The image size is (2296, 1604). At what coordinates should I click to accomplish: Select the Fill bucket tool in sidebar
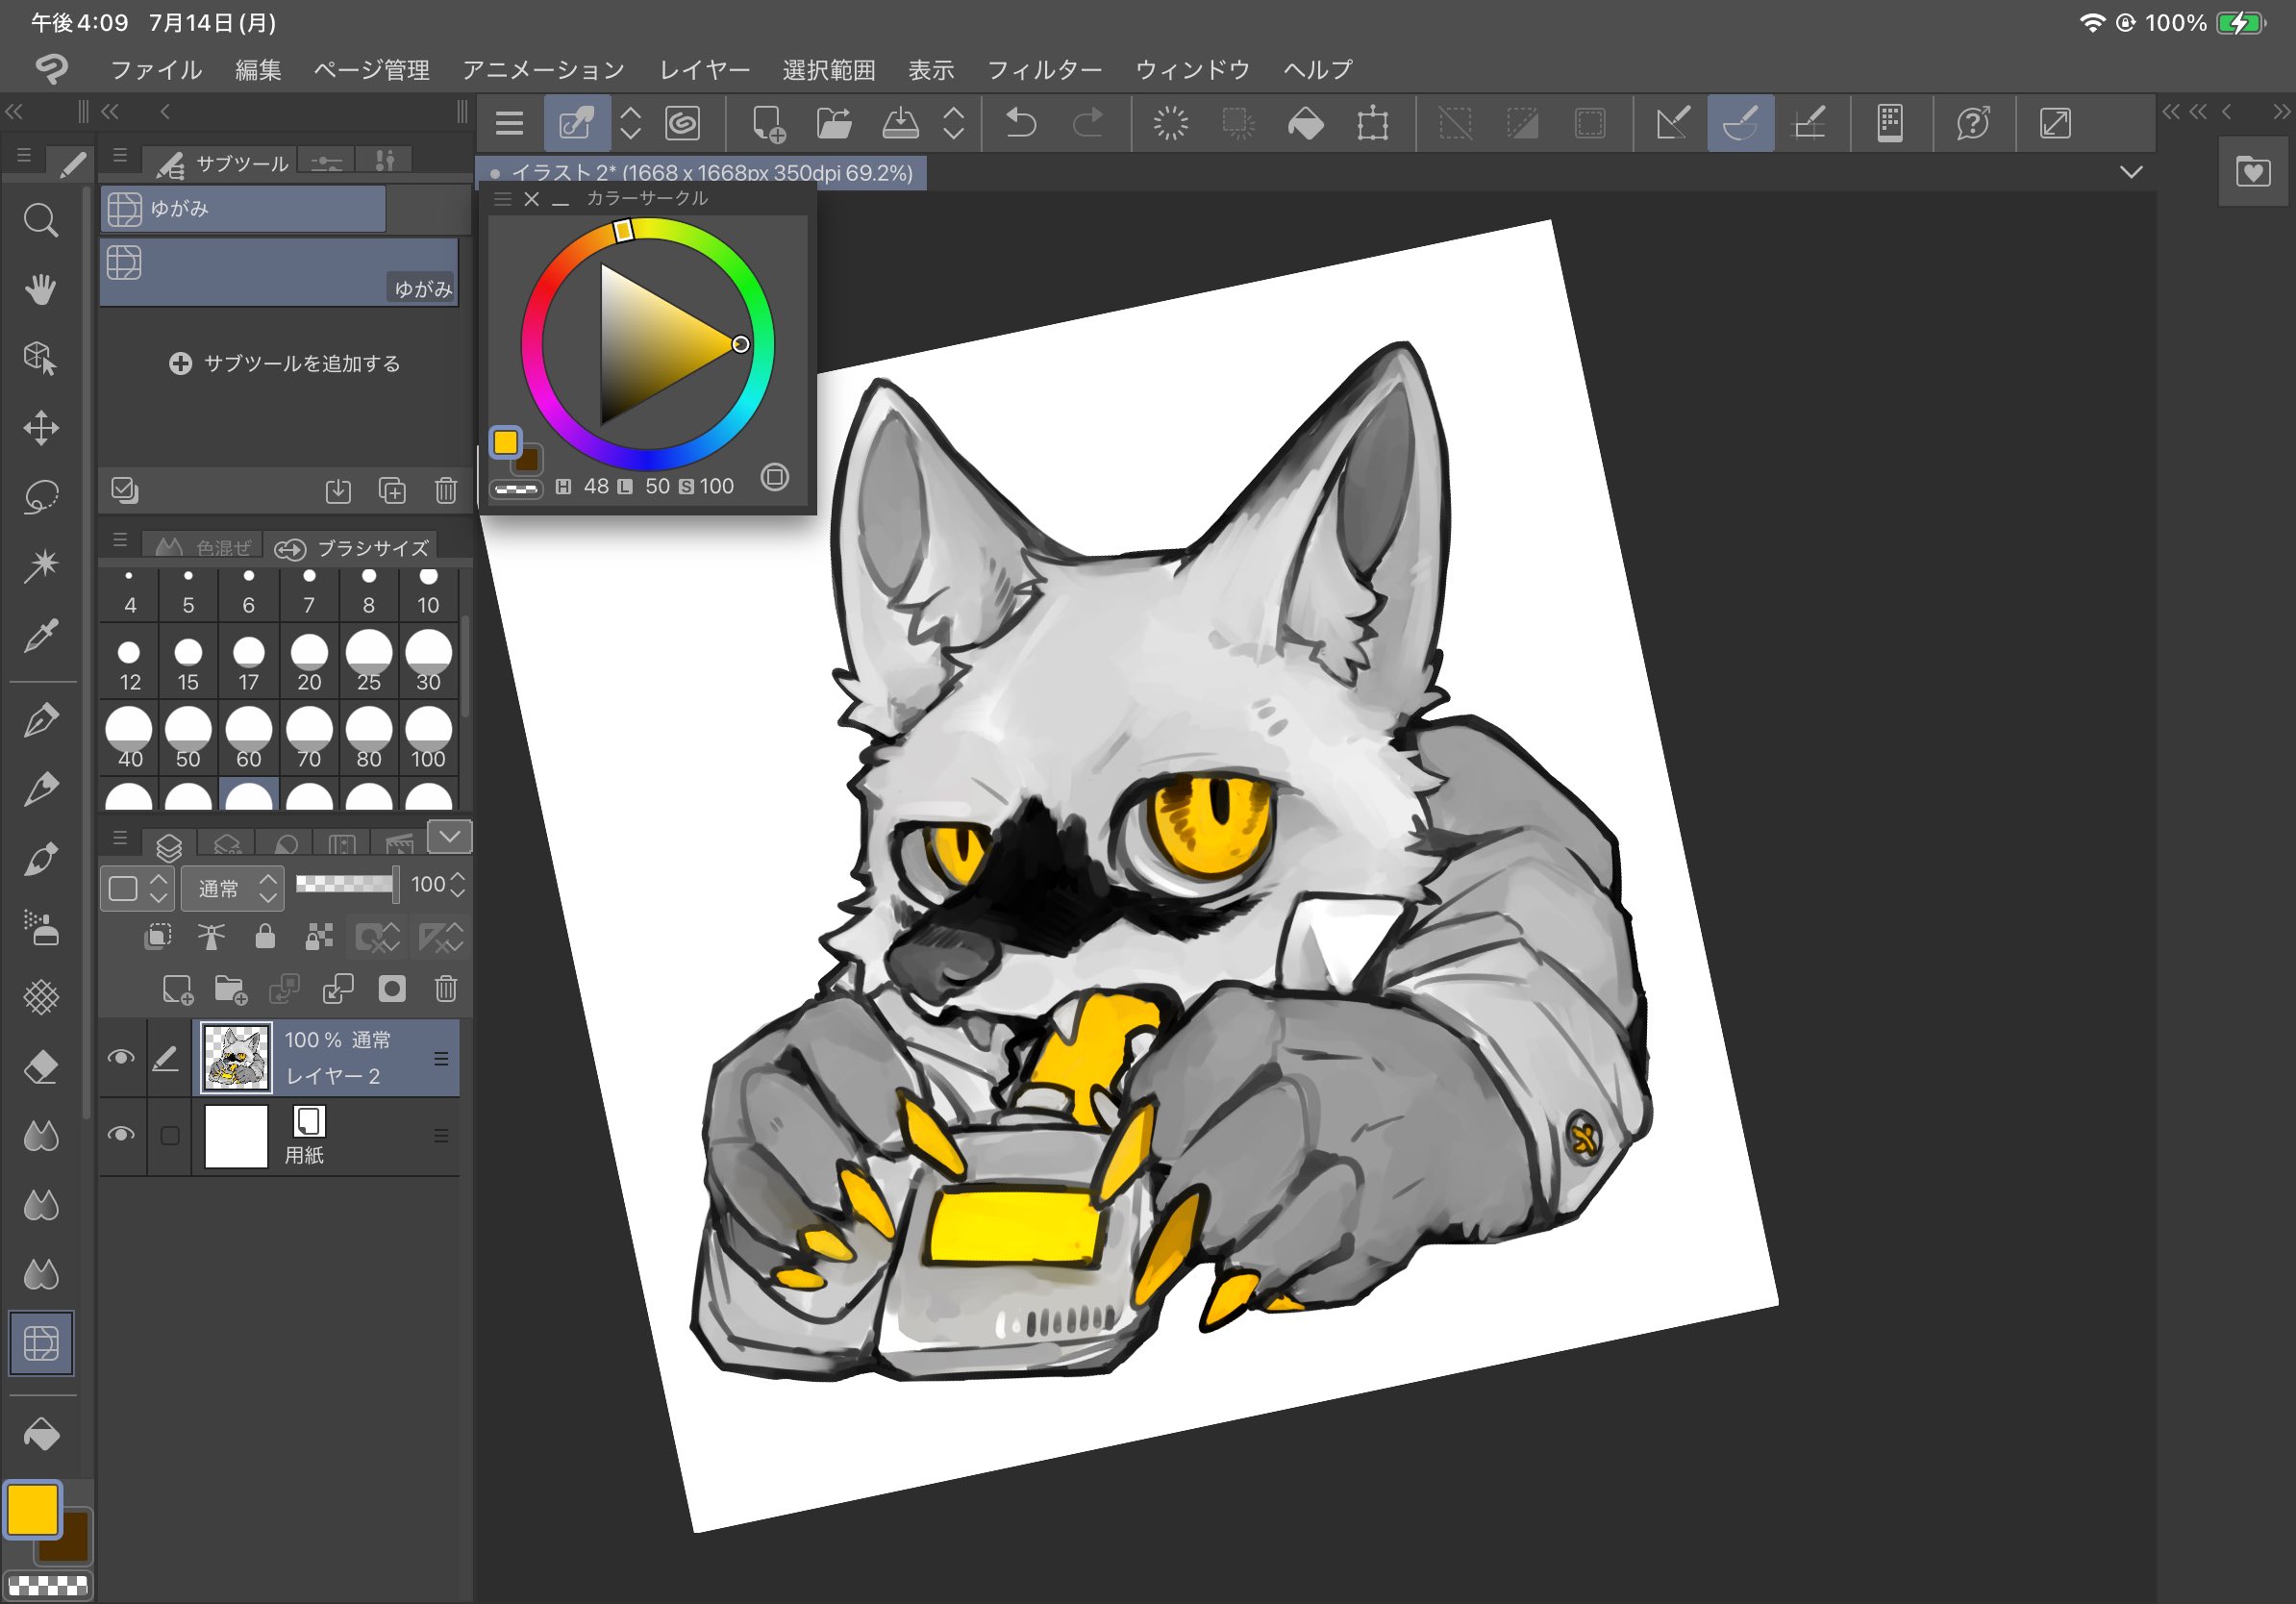tap(41, 1435)
